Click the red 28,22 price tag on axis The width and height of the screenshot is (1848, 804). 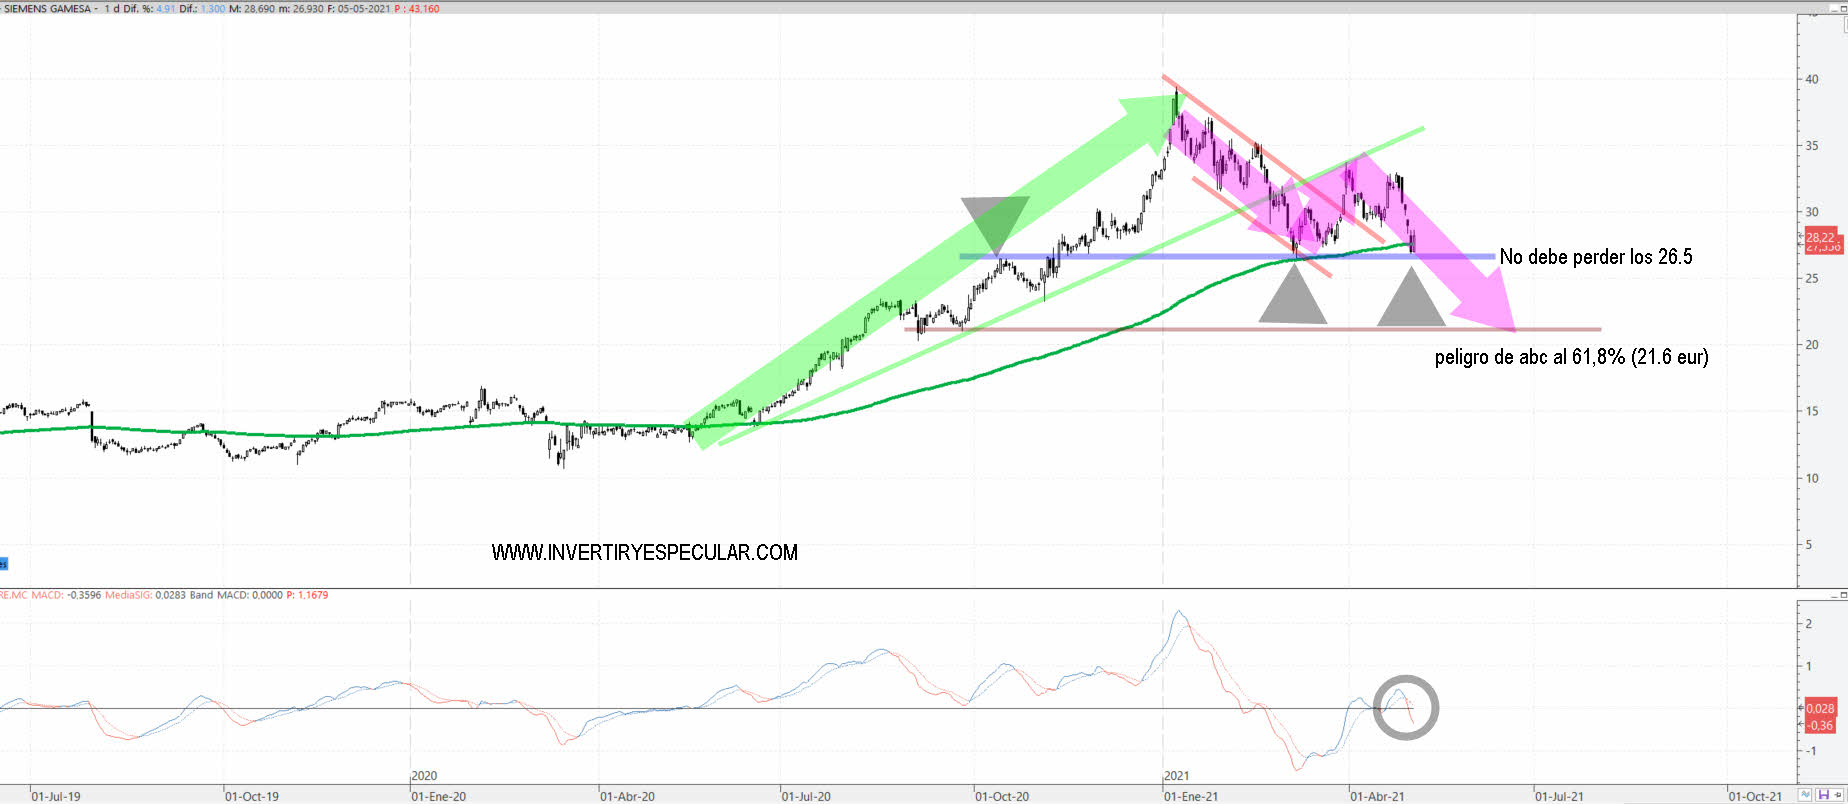pos(1821,237)
